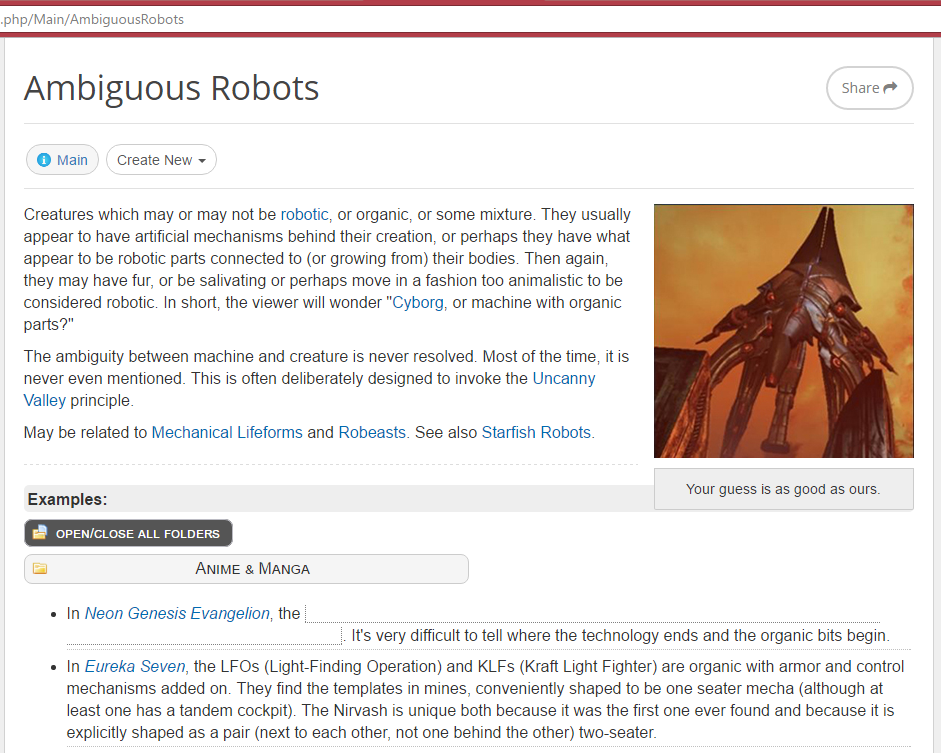Reveal the hidden spoiler text after Evangelion
Screen dimensions: 941x753
tap(593, 614)
